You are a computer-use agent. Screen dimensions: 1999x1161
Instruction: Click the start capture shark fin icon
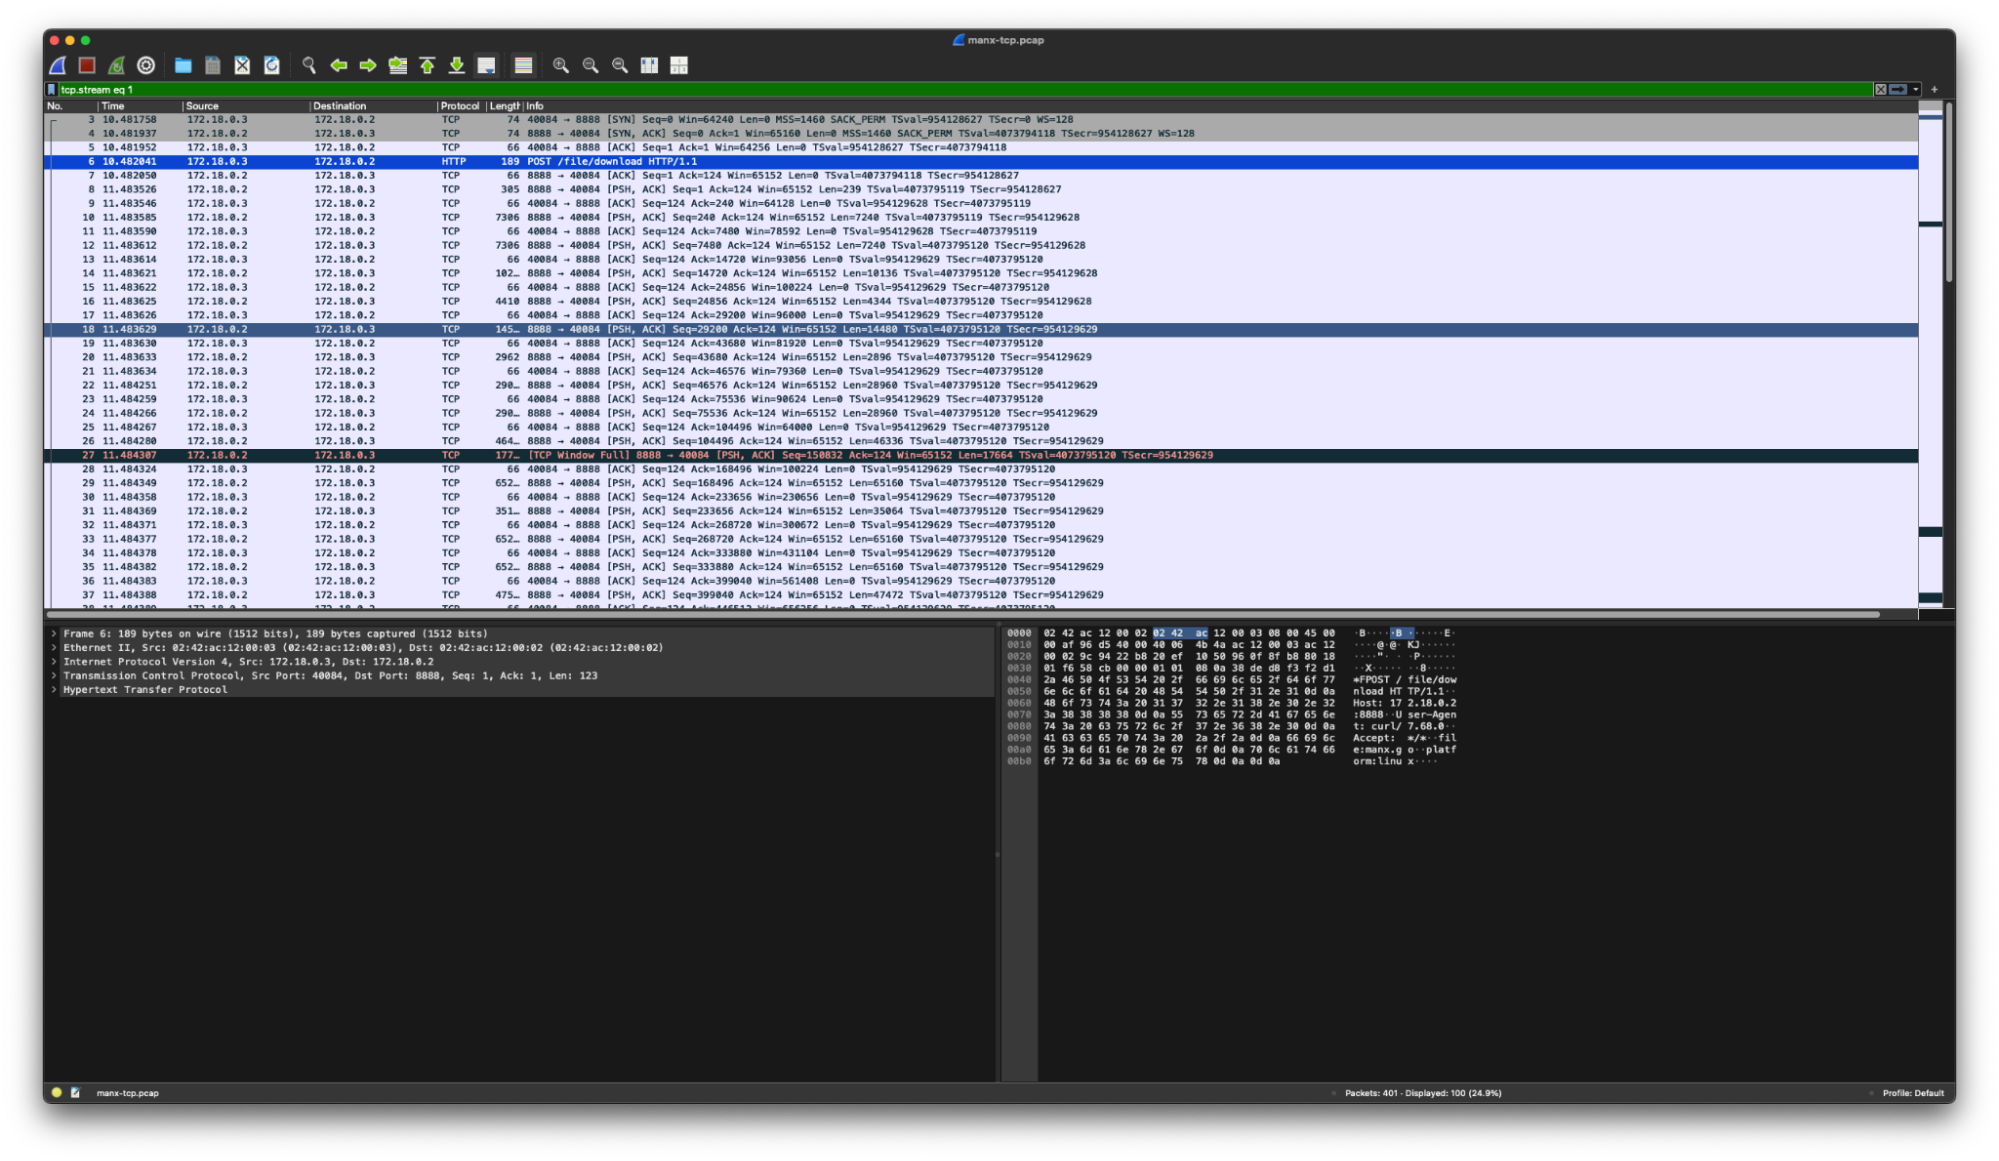pyautogui.click(x=58, y=65)
